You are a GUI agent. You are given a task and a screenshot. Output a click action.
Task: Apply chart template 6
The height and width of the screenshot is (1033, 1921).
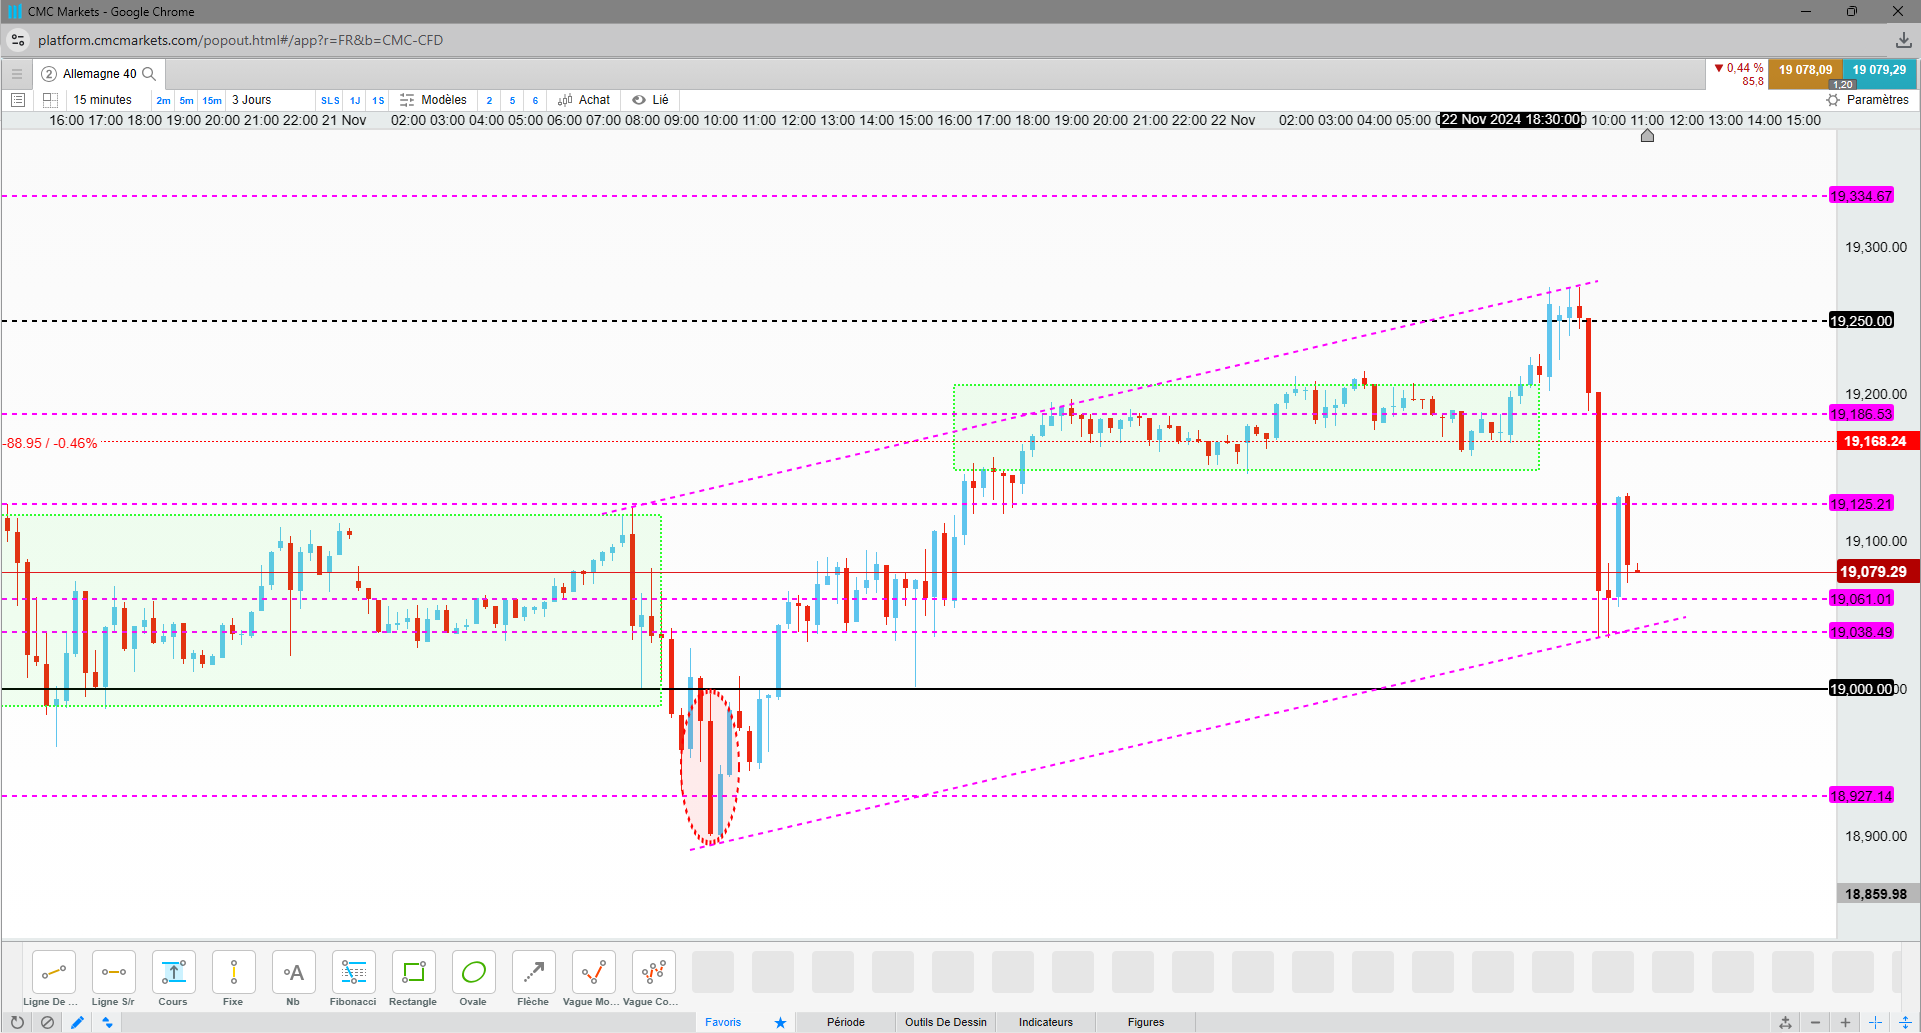535,101
